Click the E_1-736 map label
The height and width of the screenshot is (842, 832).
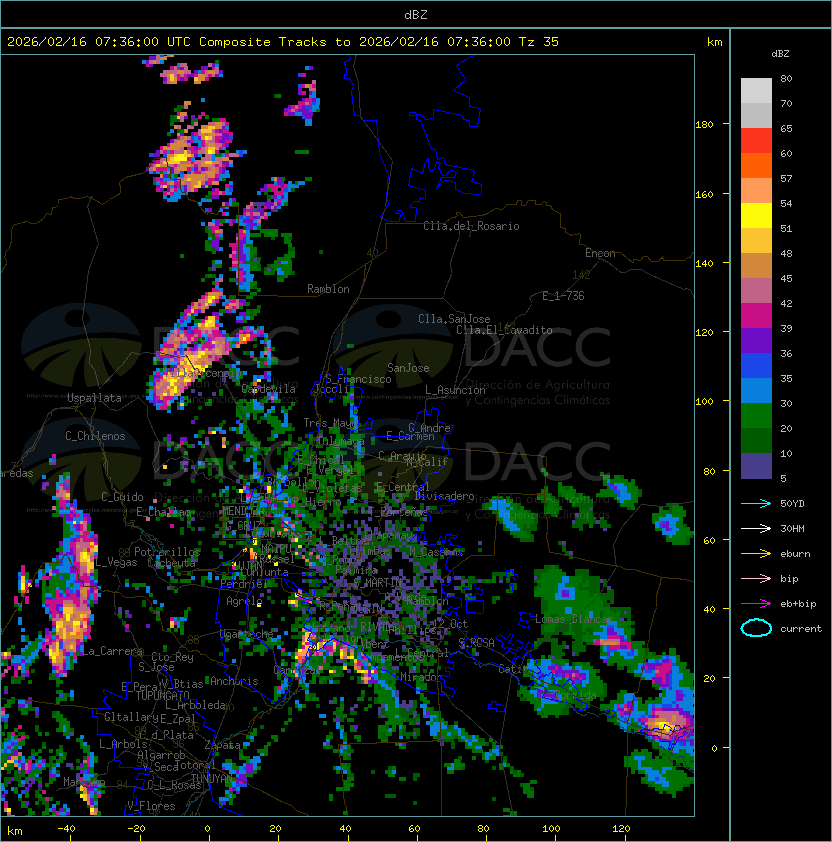(x=563, y=296)
